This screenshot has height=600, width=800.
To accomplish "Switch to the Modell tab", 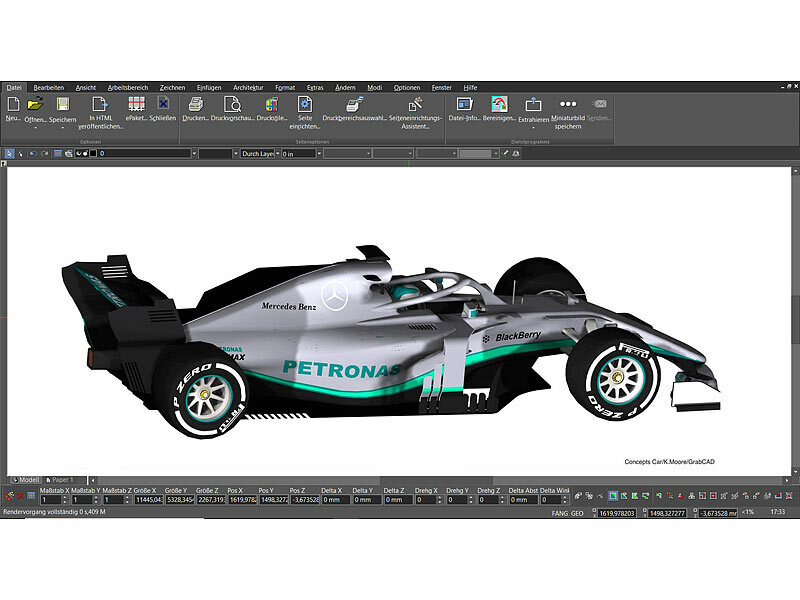I will [26, 480].
